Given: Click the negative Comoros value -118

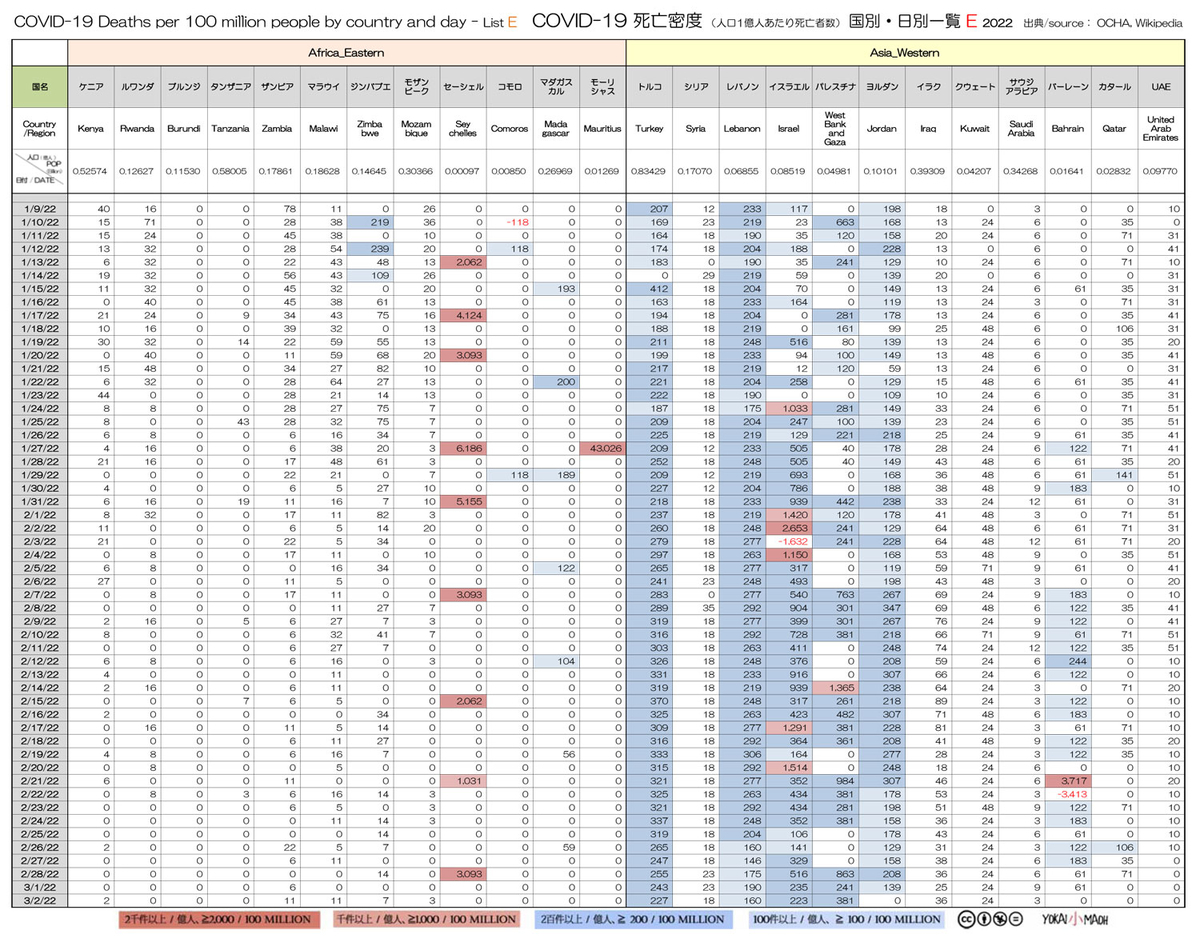Looking at the screenshot, I should [510, 221].
